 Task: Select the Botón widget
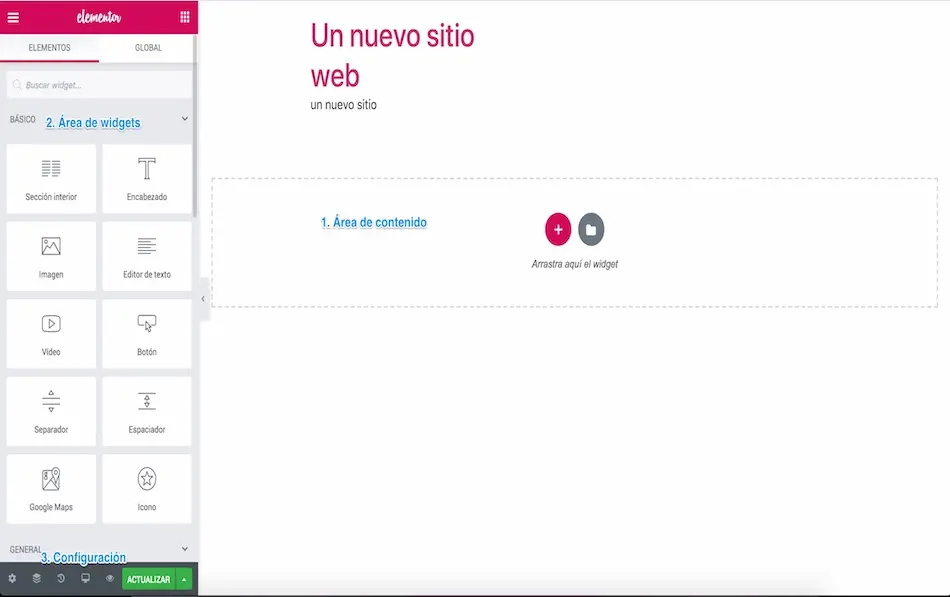pos(147,333)
